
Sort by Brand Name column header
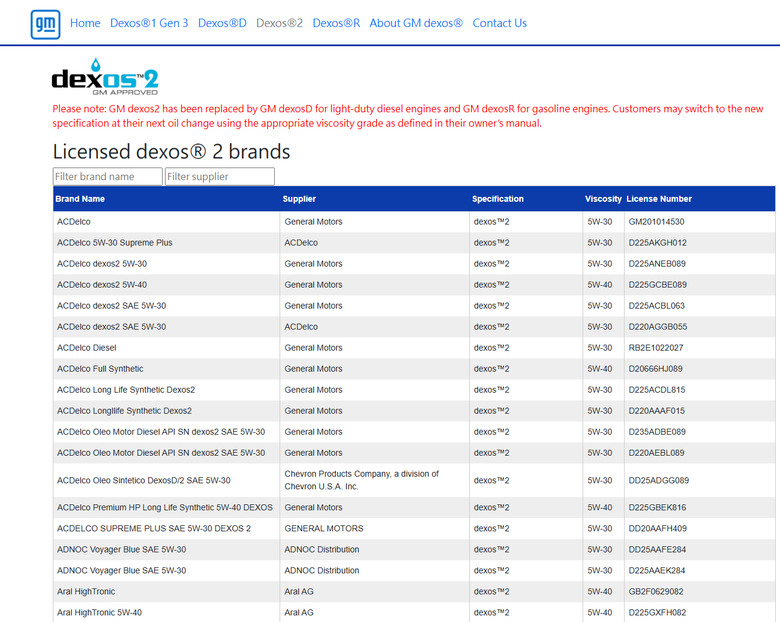80,199
